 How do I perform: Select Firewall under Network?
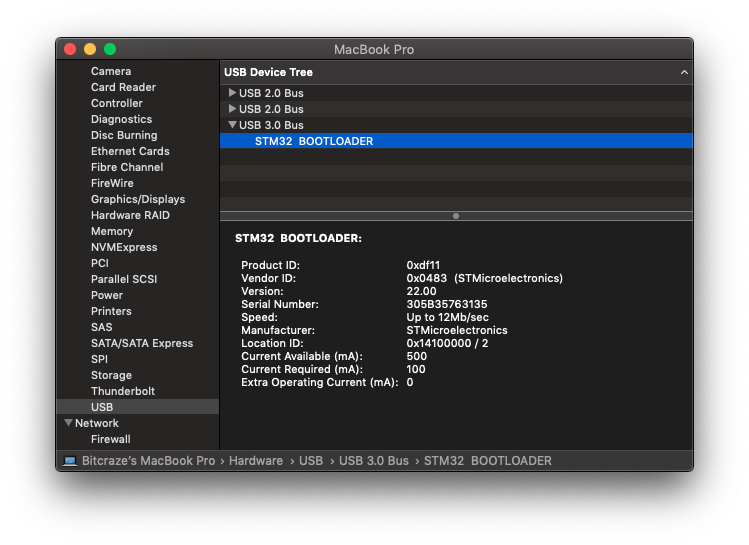point(110,439)
